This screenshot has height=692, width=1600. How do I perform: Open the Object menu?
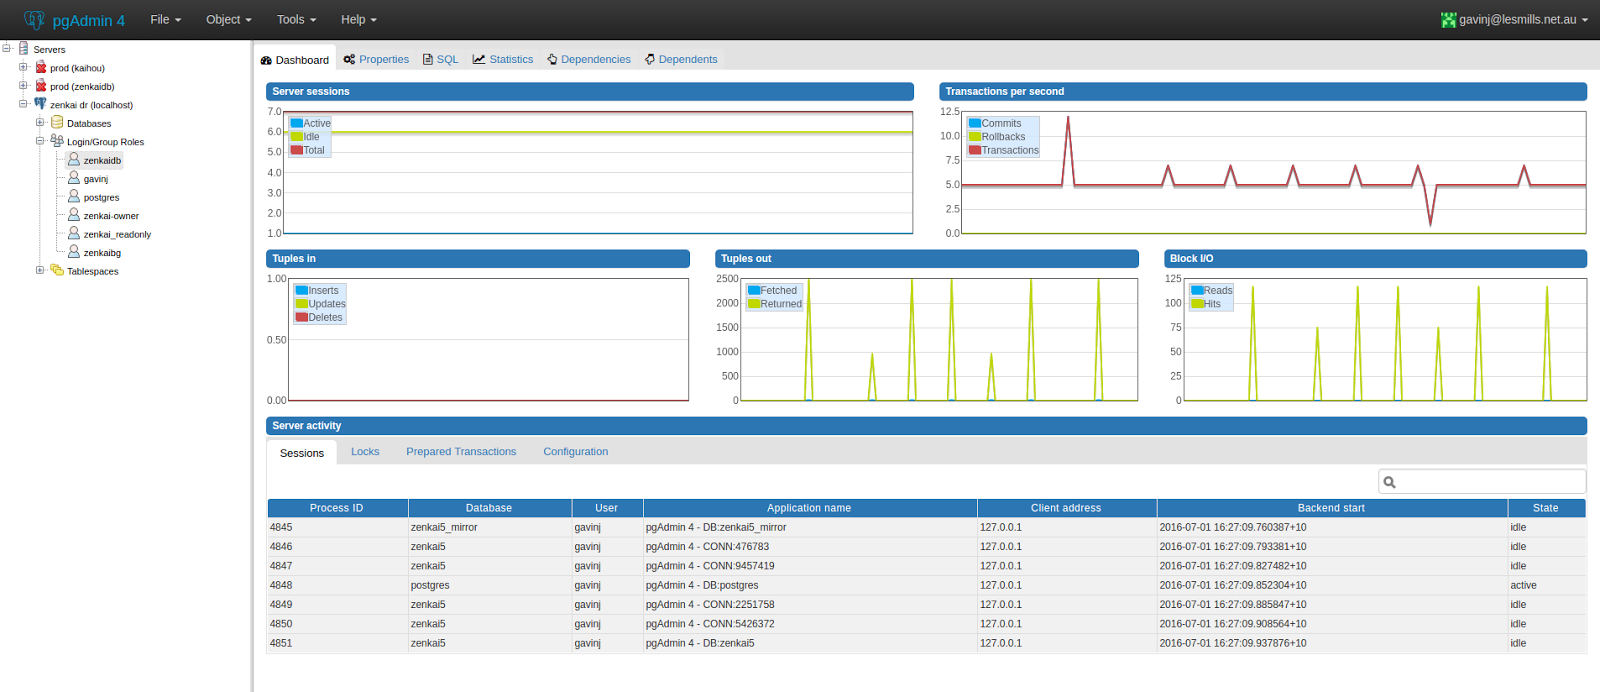[x=229, y=19]
